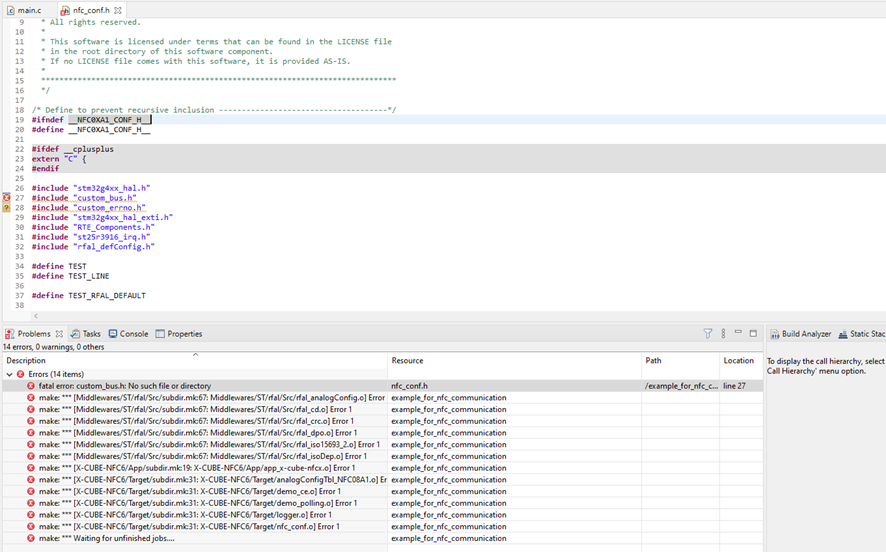Screen dimensions: 886x552
Task: Click the warning marker on line 28
Action: coord(6,208)
